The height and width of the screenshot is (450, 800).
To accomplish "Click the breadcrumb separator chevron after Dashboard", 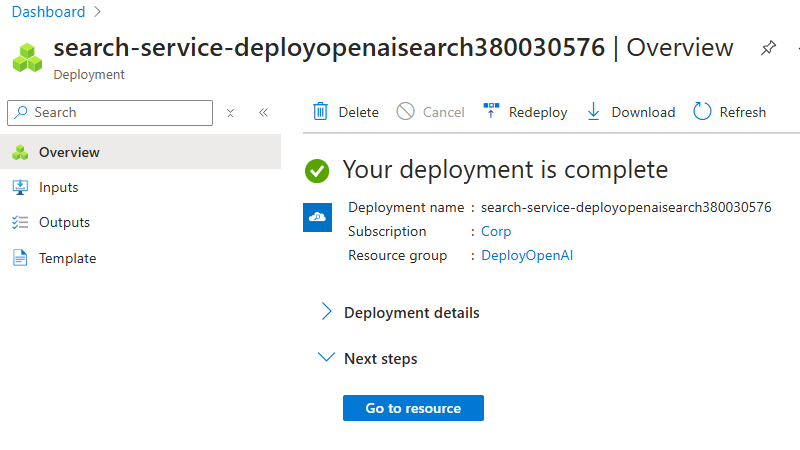I will (97, 12).
